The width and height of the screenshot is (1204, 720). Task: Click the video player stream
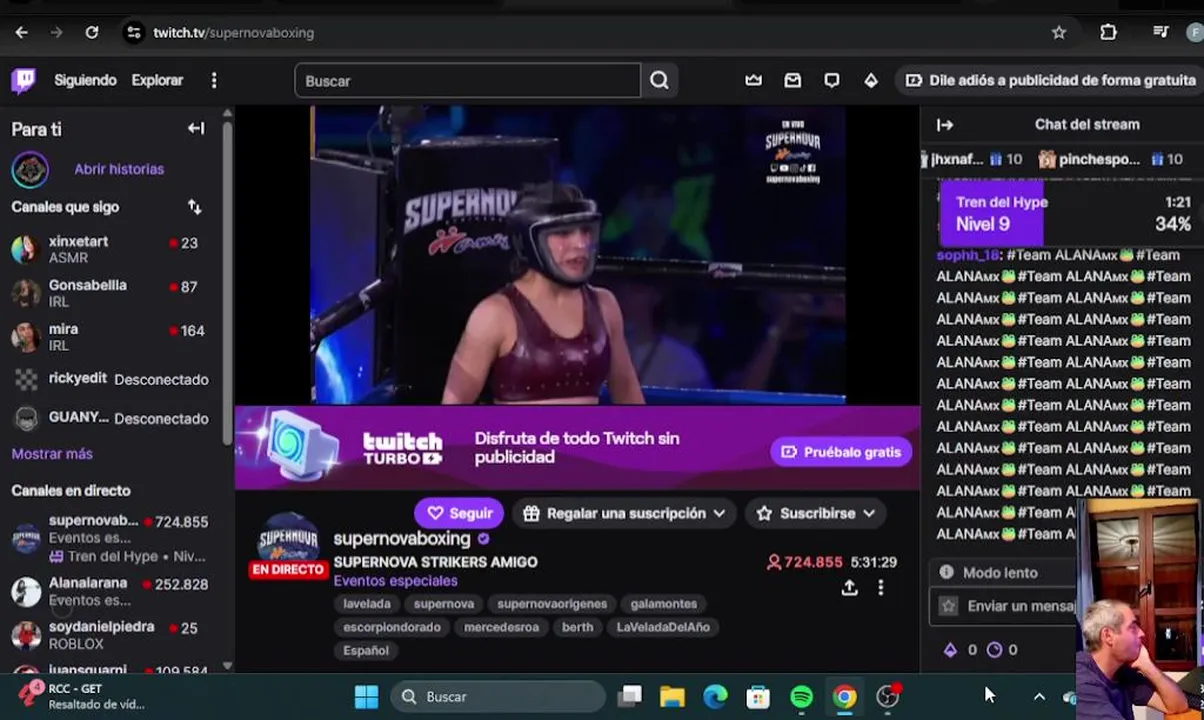coord(578,254)
